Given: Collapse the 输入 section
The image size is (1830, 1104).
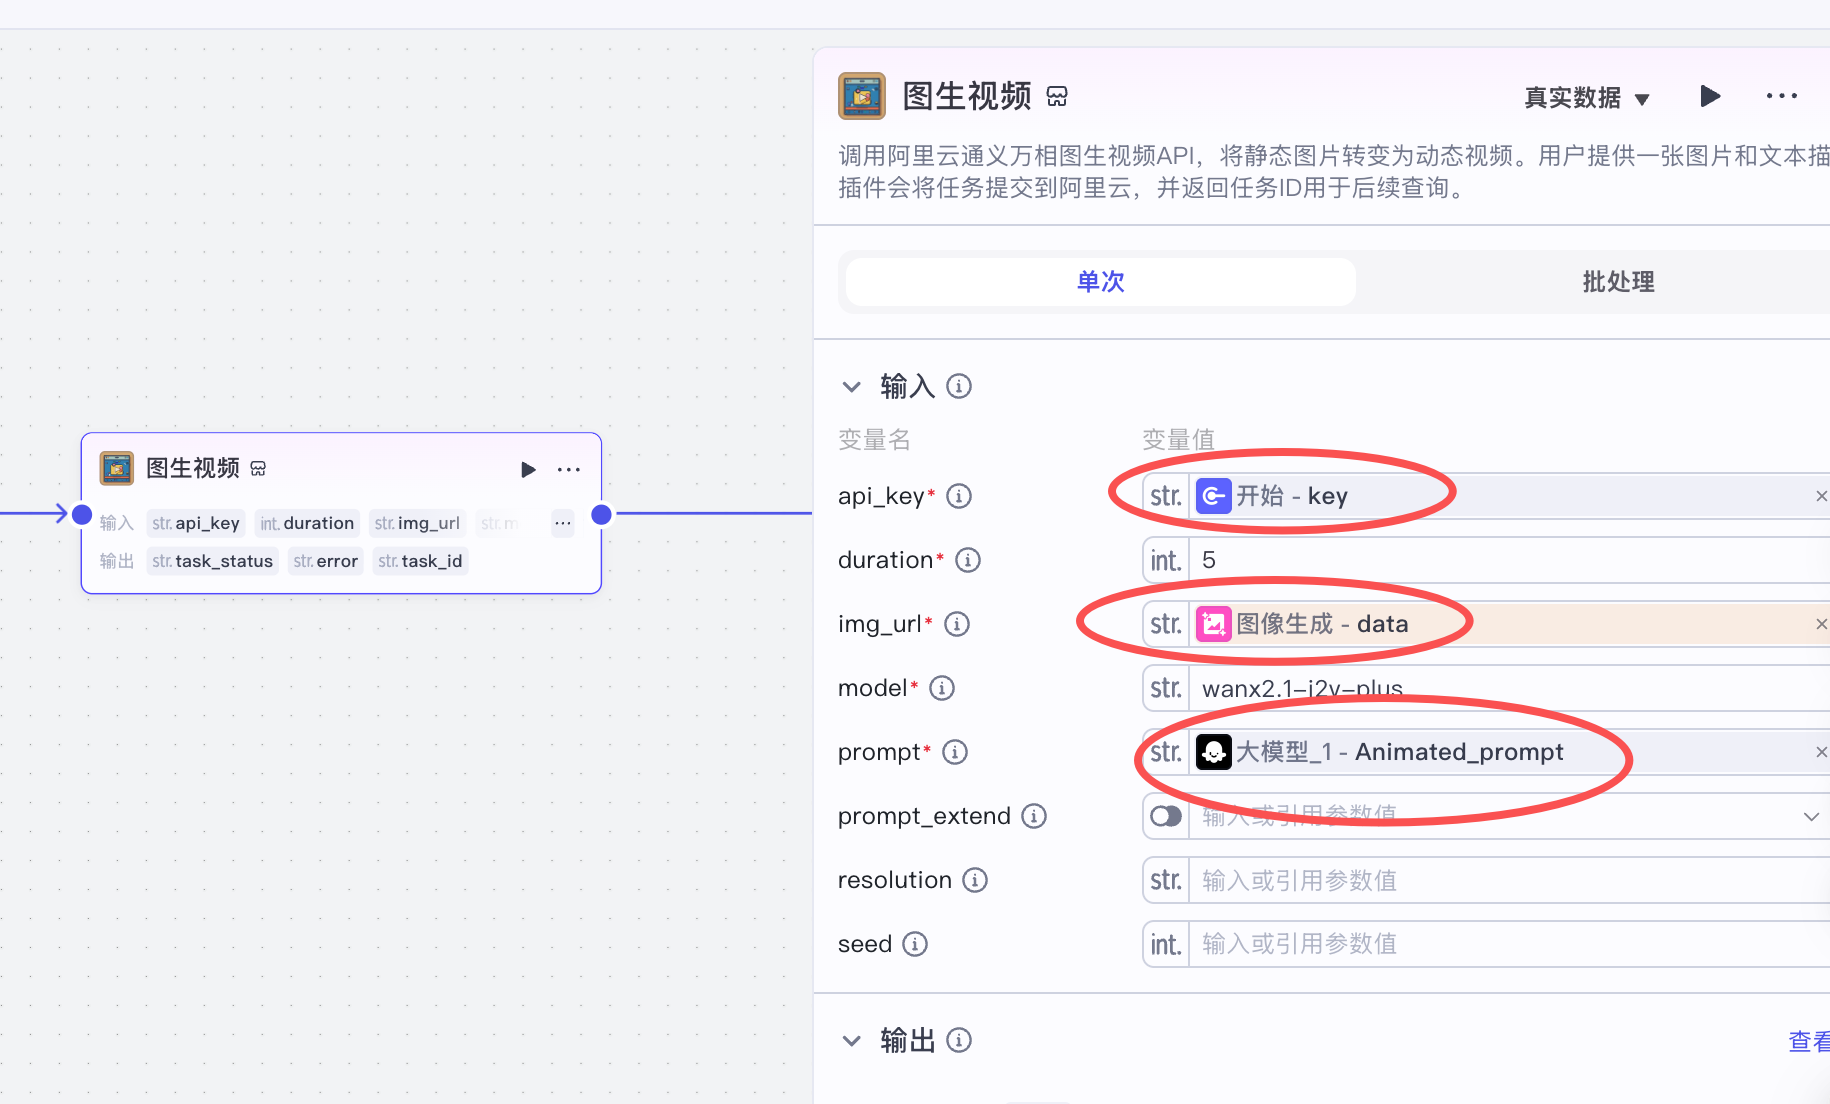Looking at the screenshot, I should click(x=851, y=387).
